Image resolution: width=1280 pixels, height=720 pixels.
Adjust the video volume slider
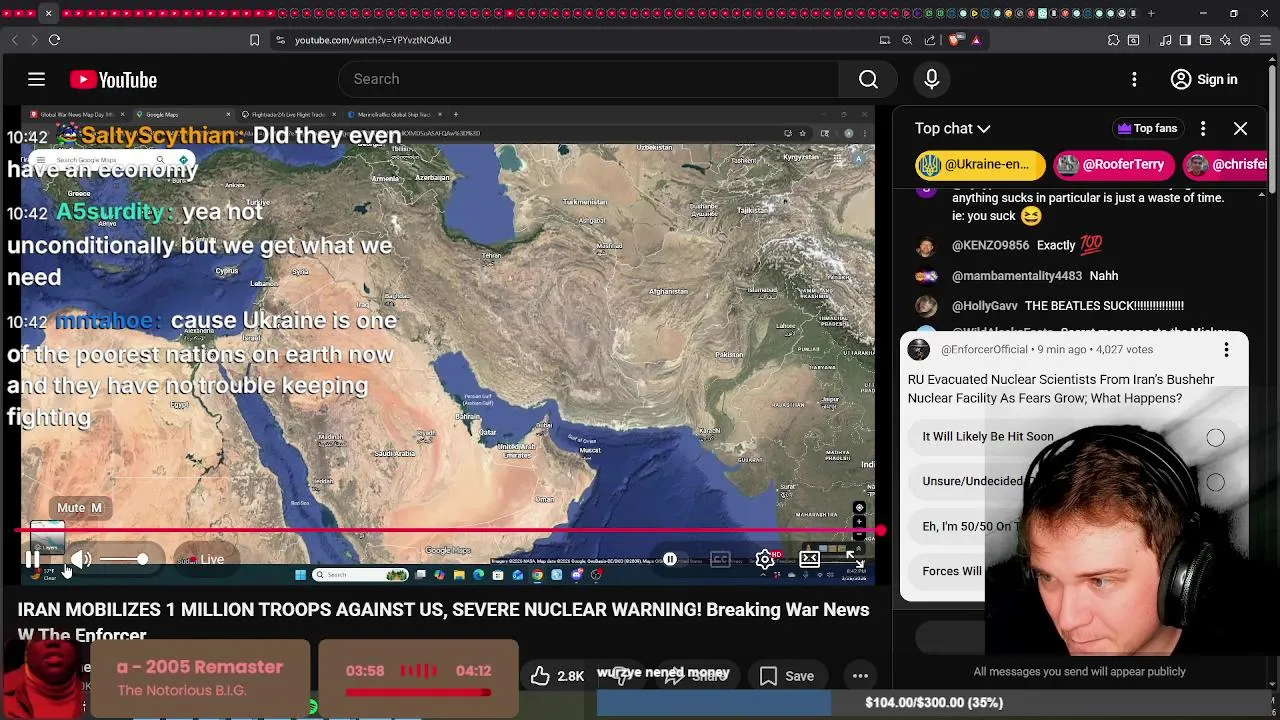(x=125, y=560)
